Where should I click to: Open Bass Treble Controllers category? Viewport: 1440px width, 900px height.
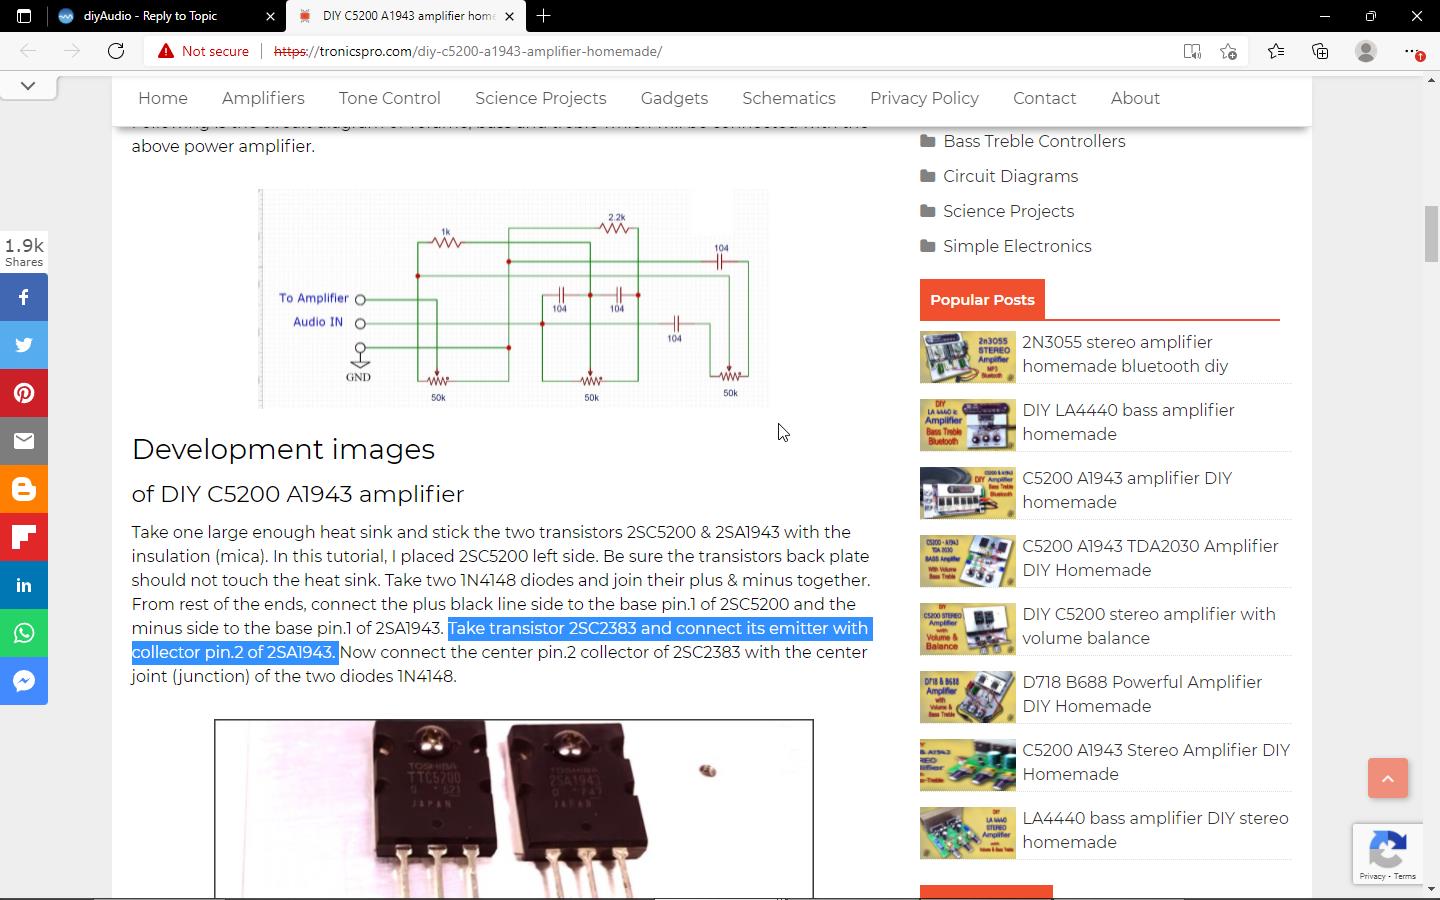[1034, 141]
